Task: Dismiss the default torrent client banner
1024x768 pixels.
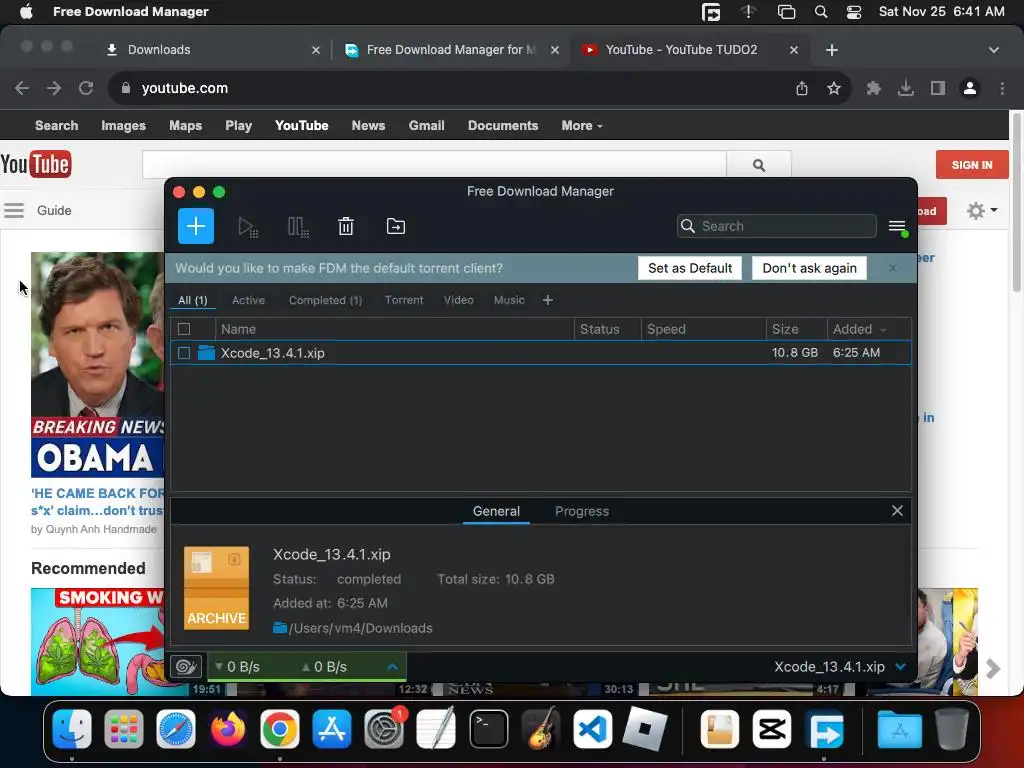Action: click(893, 268)
